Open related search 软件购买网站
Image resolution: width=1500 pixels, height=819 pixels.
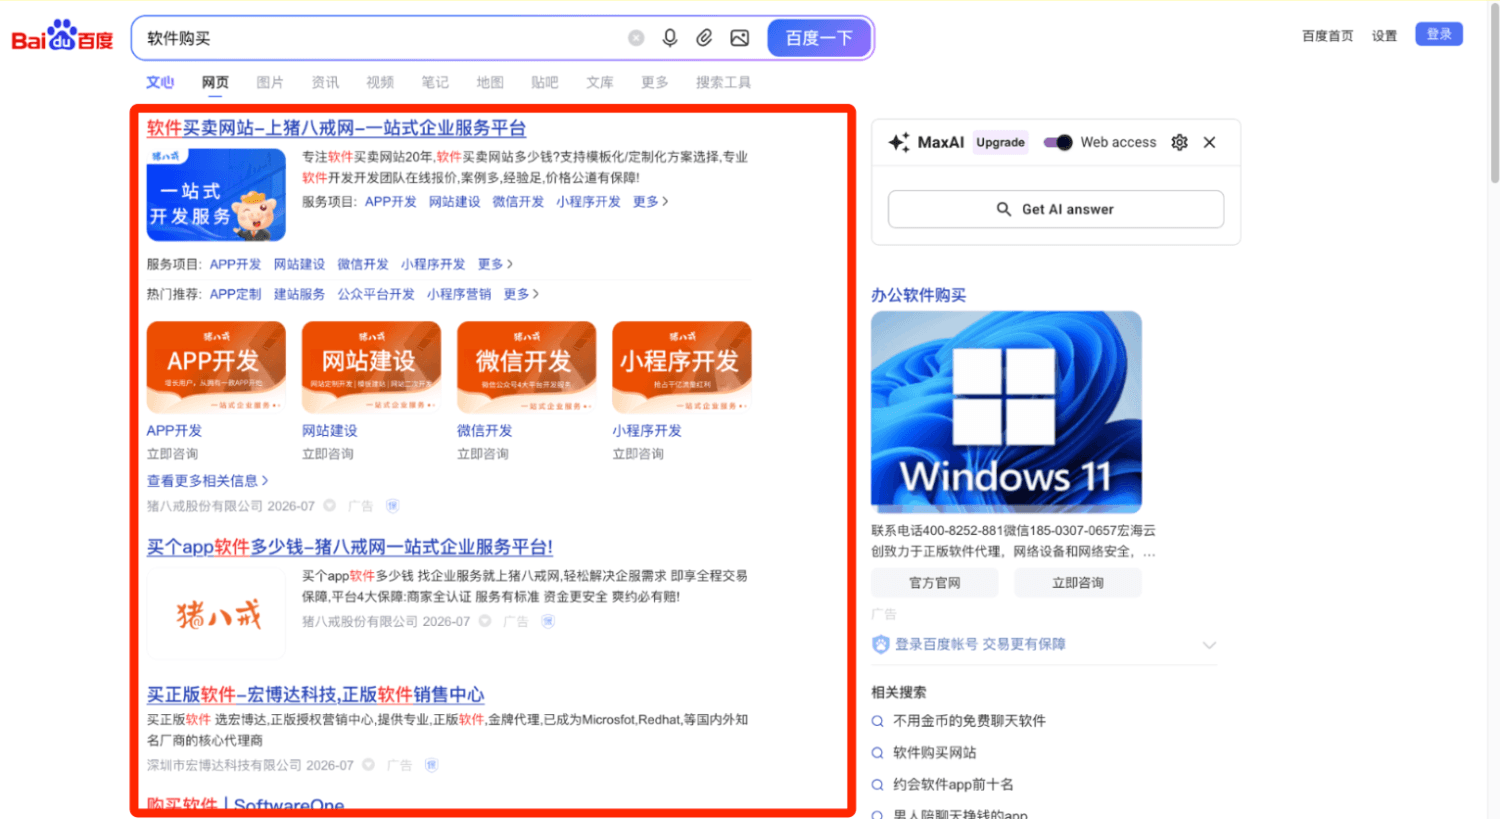coord(935,753)
